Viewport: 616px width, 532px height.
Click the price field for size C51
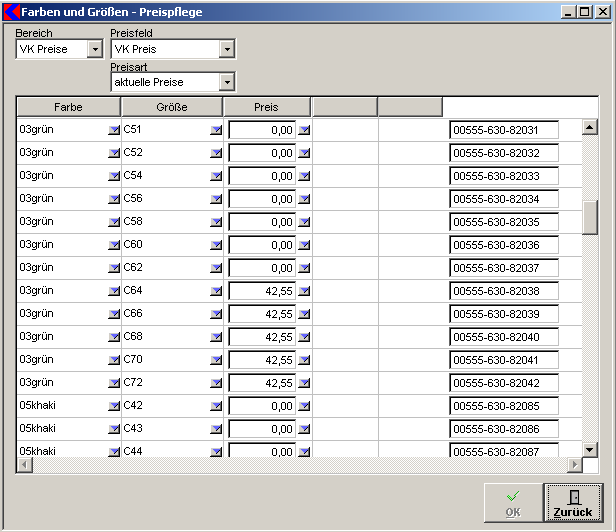click(262, 130)
